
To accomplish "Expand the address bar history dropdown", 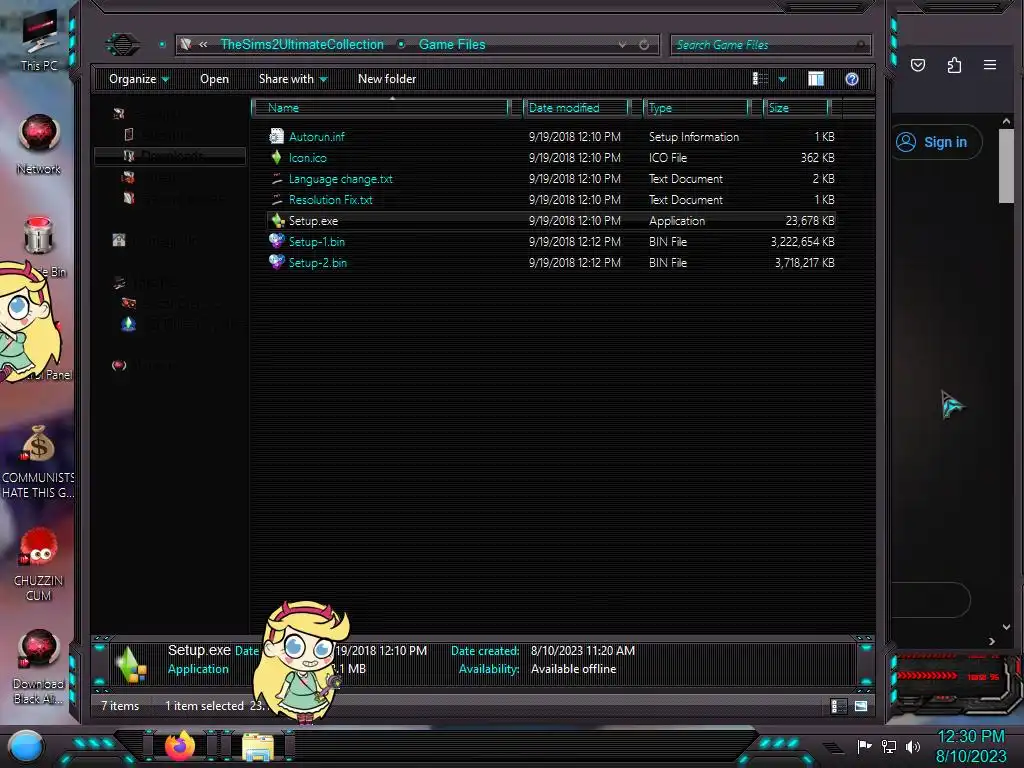I will [622, 44].
